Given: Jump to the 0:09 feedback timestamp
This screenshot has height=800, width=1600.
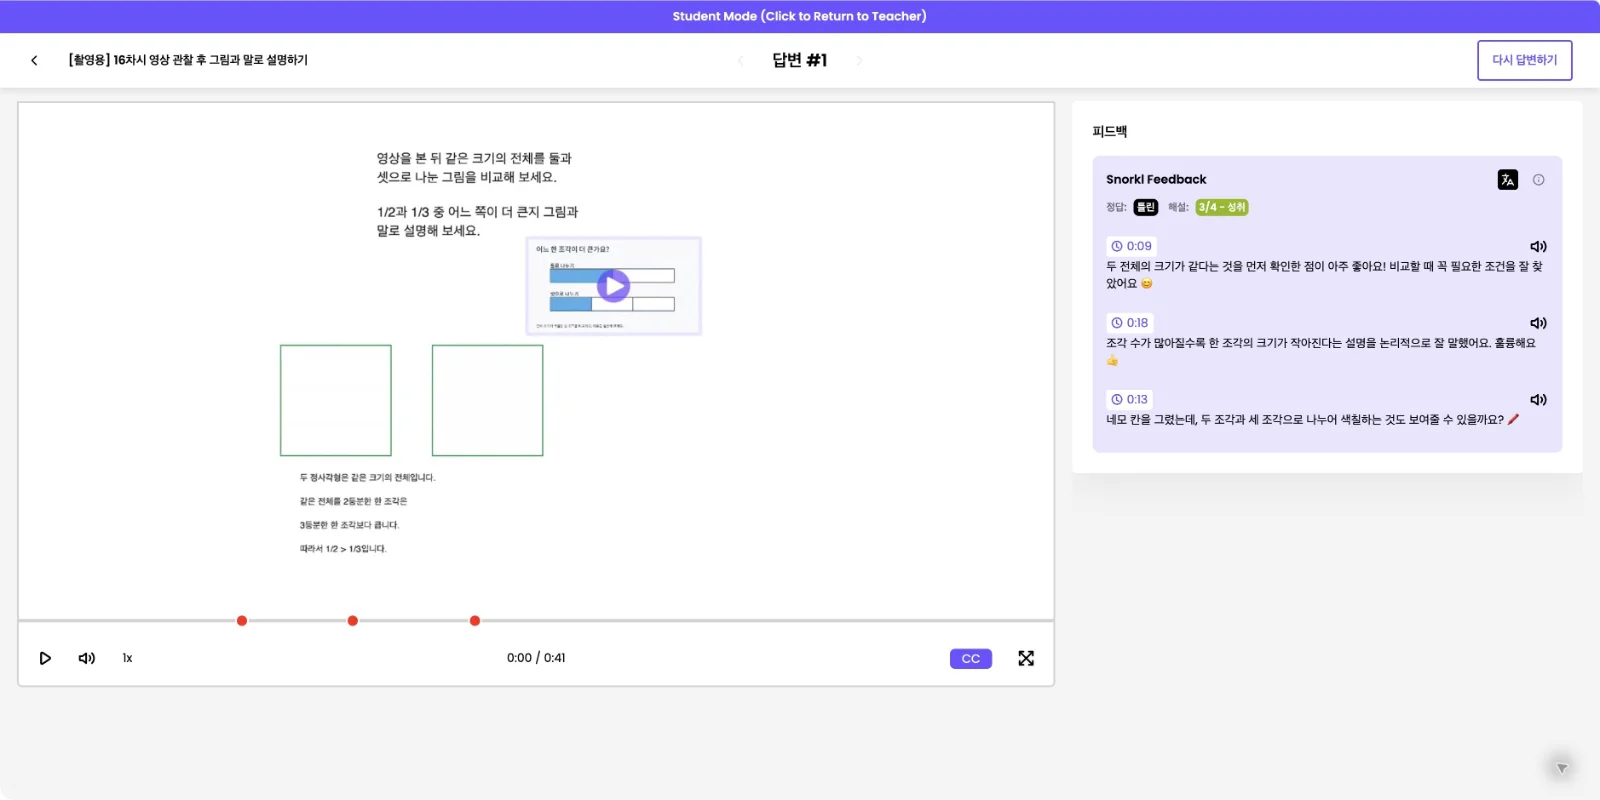Looking at the screenshot, I should [x=1131, y=246].
